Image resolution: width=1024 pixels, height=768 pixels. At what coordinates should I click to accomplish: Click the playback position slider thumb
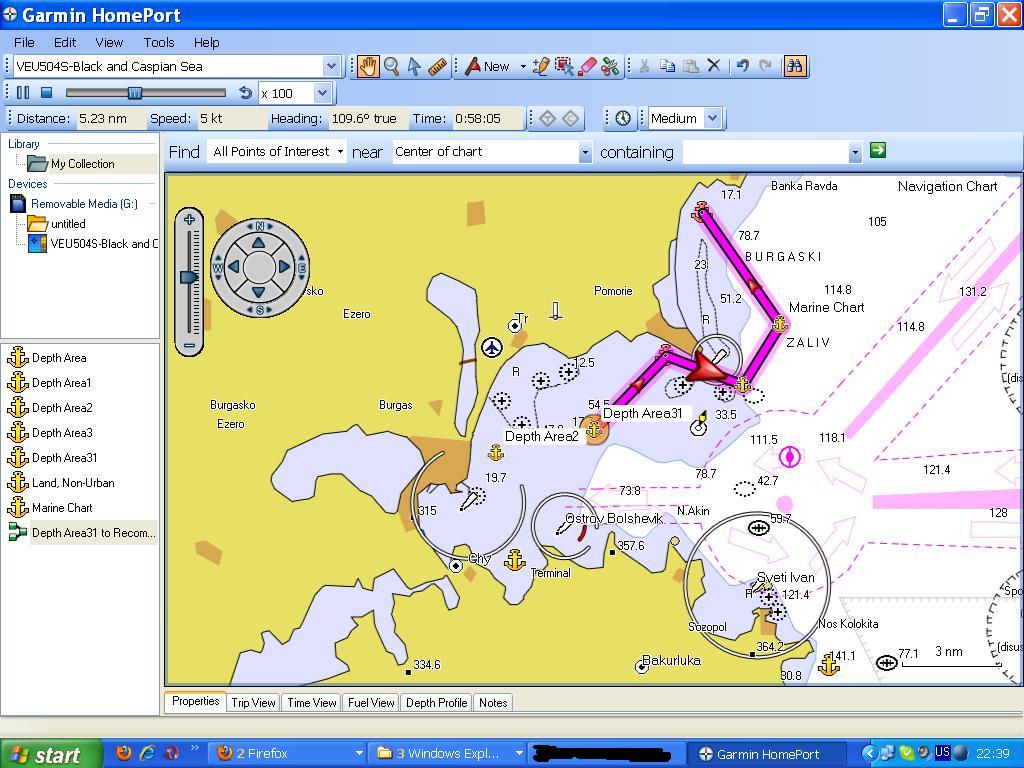tap(134, 93)
